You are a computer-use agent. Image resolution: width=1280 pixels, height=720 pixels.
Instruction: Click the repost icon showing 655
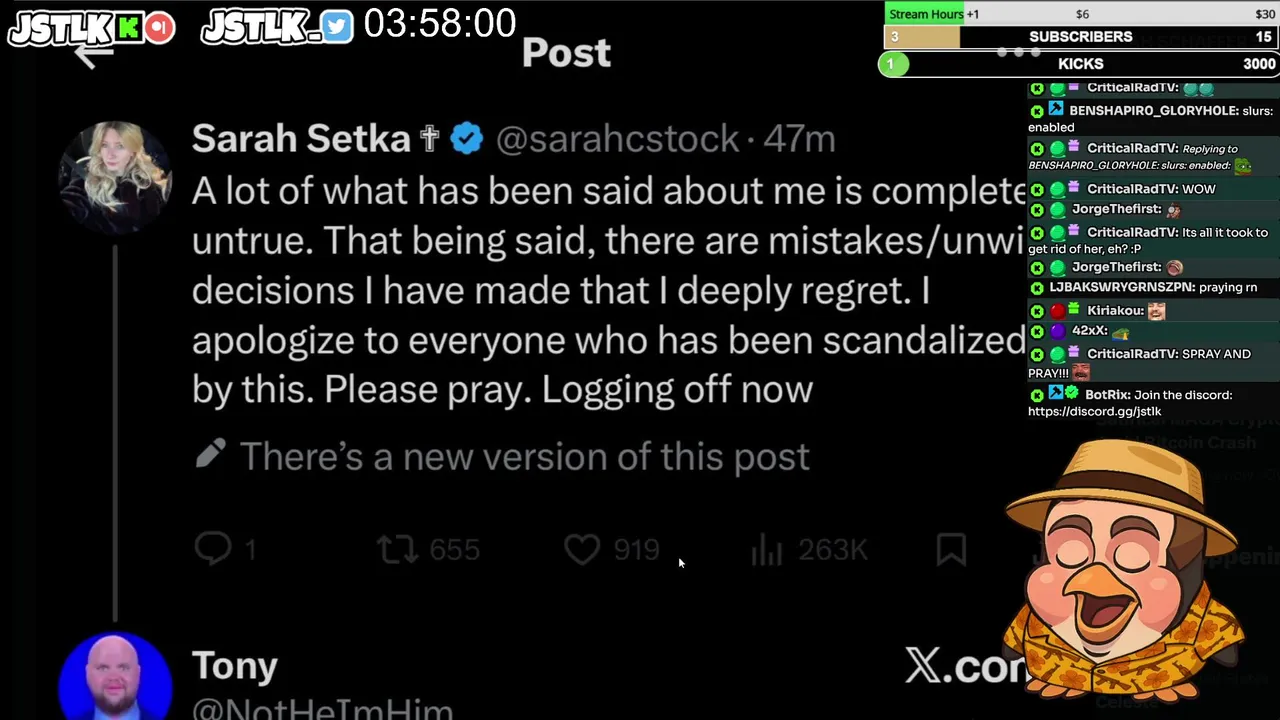click(x=398, y=549)
